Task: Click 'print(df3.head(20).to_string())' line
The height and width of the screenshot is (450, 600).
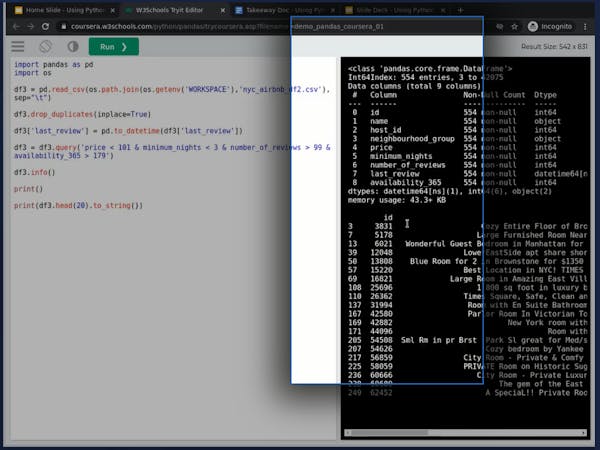Action: (78, 205)
